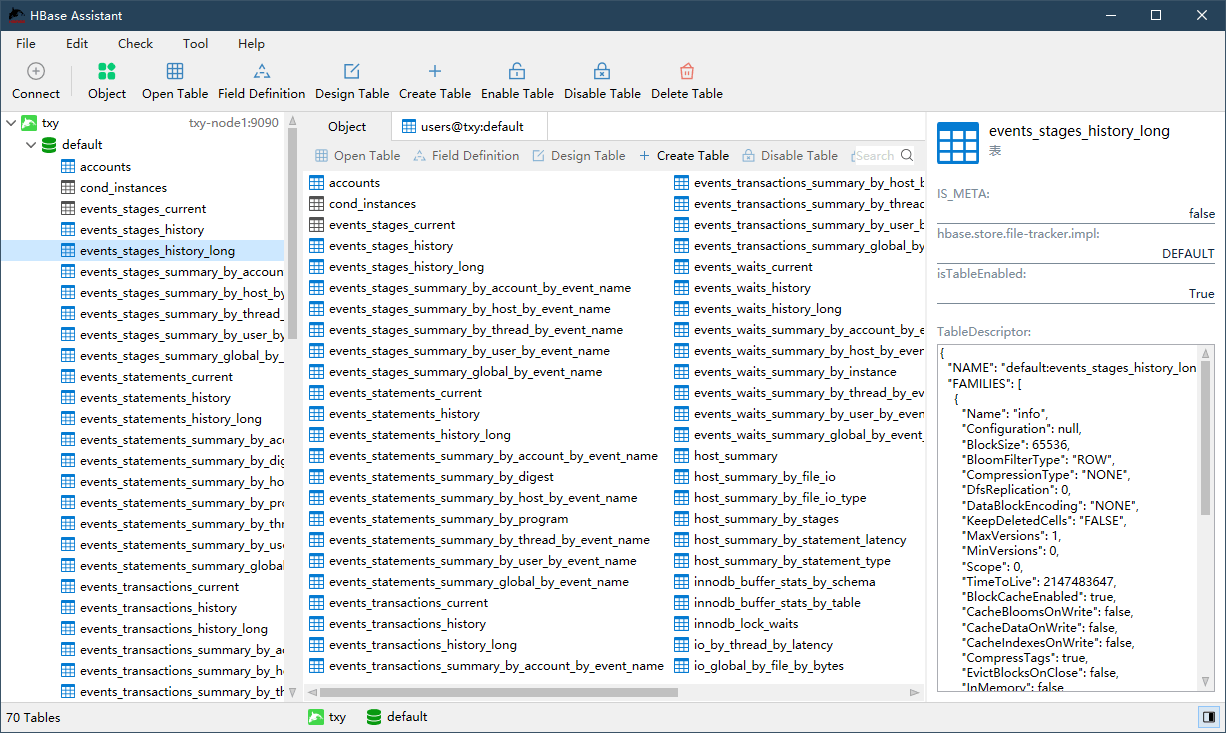Image resolution: width=1226 pixels, height=733 pixels.
Task: Select host_summary_by_file_io in the object list
Action: pyautogui.click(x=765, y=477)
